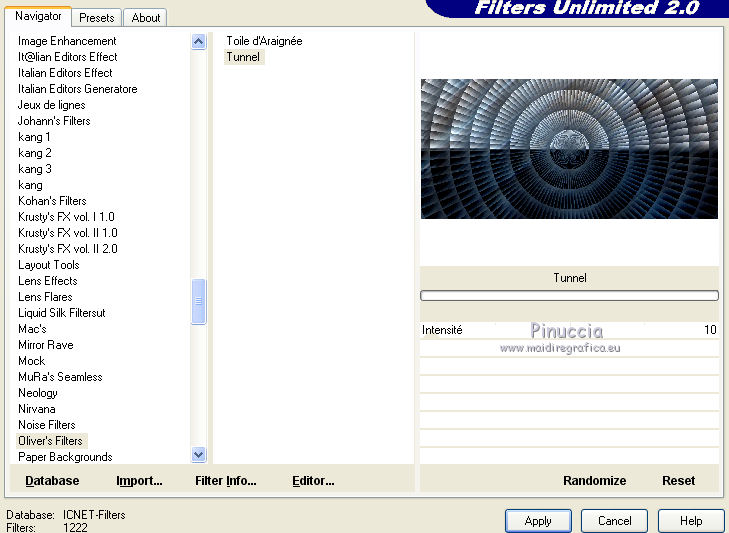Image resolution: width=729 pixels, height=533 pixels.
Task: Select Lens Effects category
Action: [x=47, y=281]
